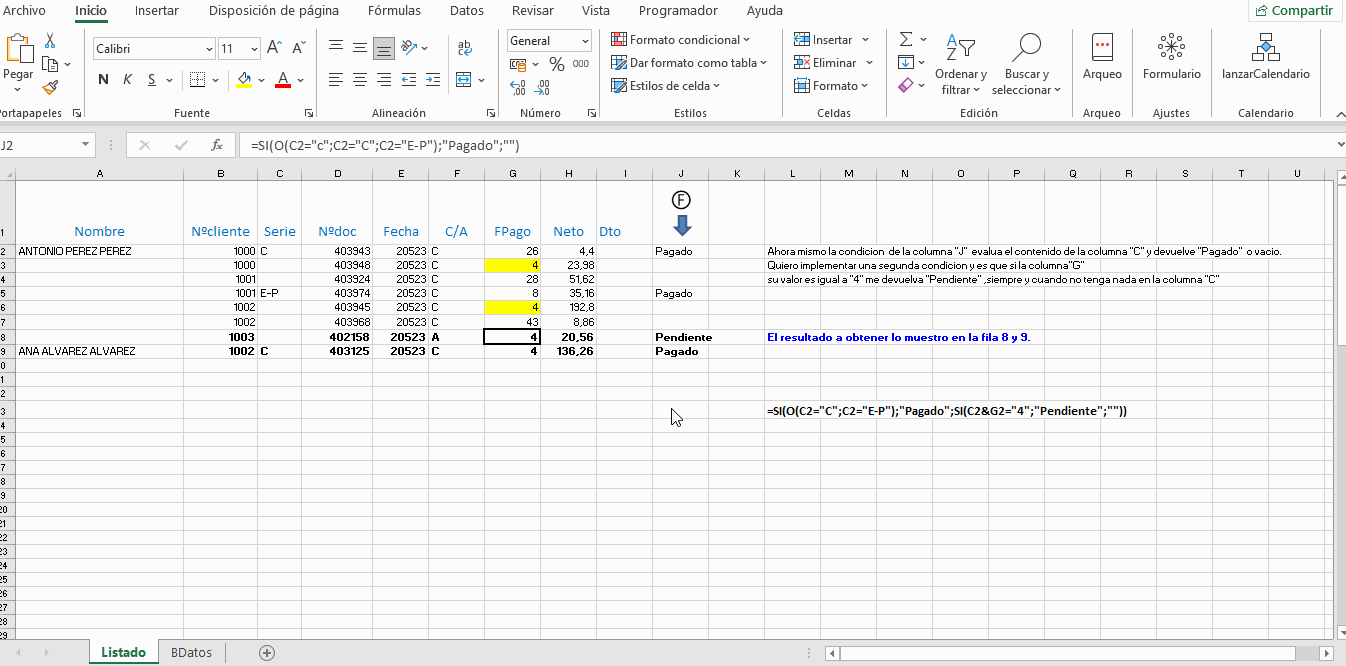Toggle left text alignment
1346x666 pixels.
tap(336, 80)
